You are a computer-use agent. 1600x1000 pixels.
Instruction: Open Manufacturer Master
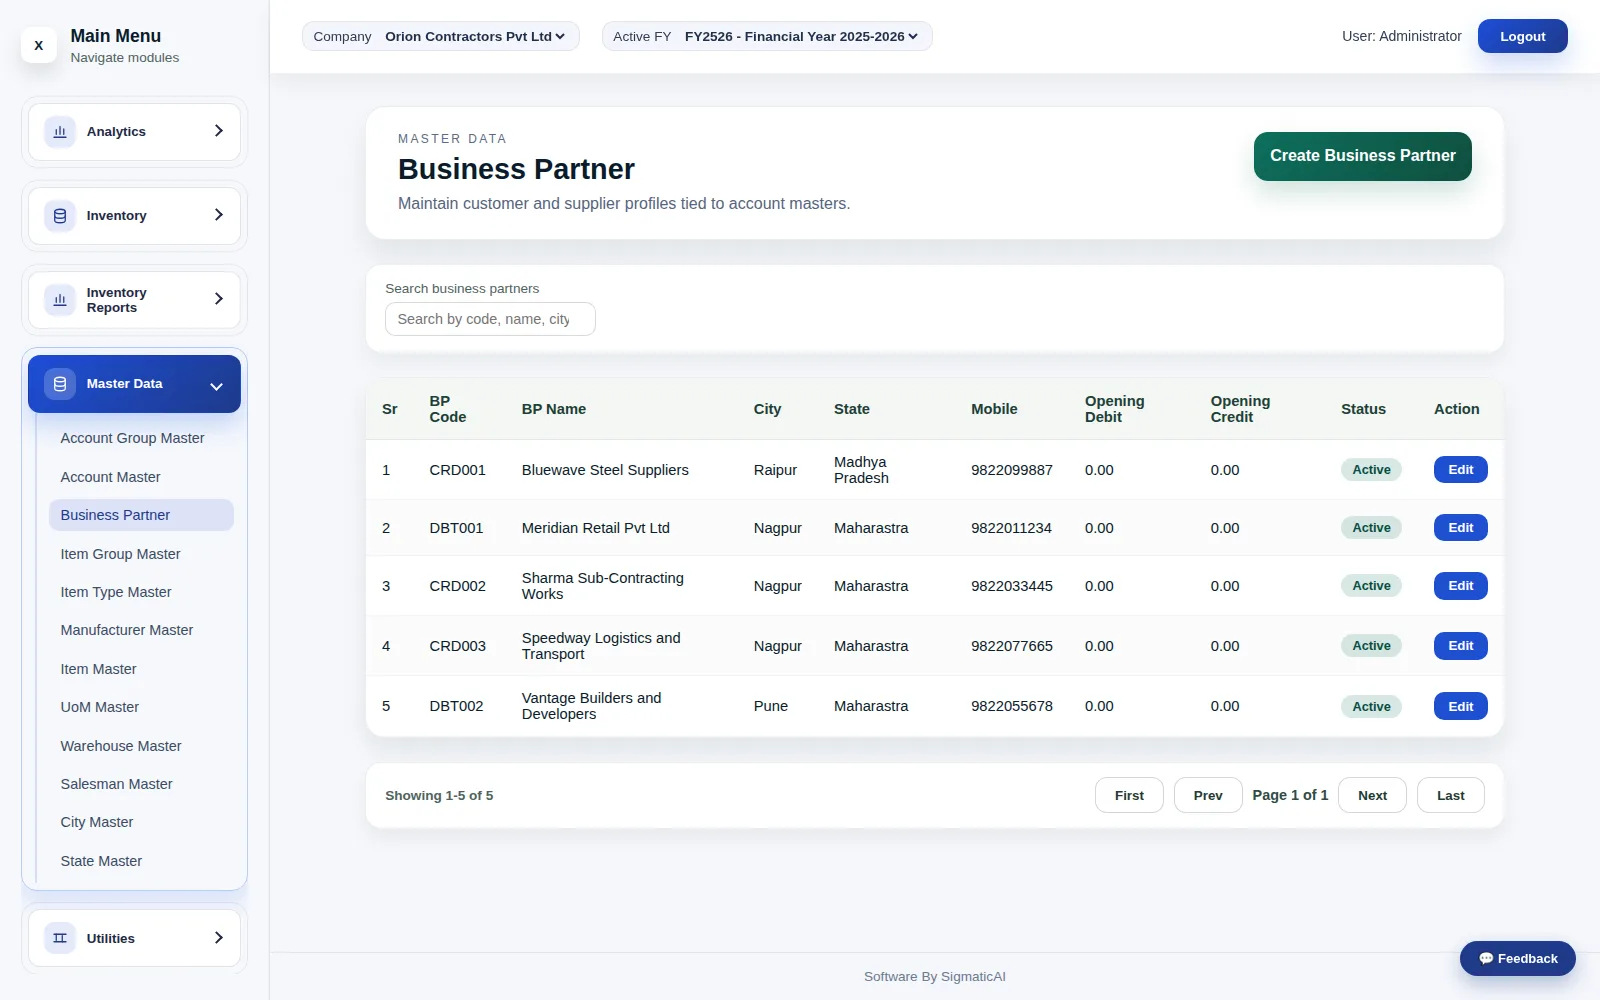141,630
